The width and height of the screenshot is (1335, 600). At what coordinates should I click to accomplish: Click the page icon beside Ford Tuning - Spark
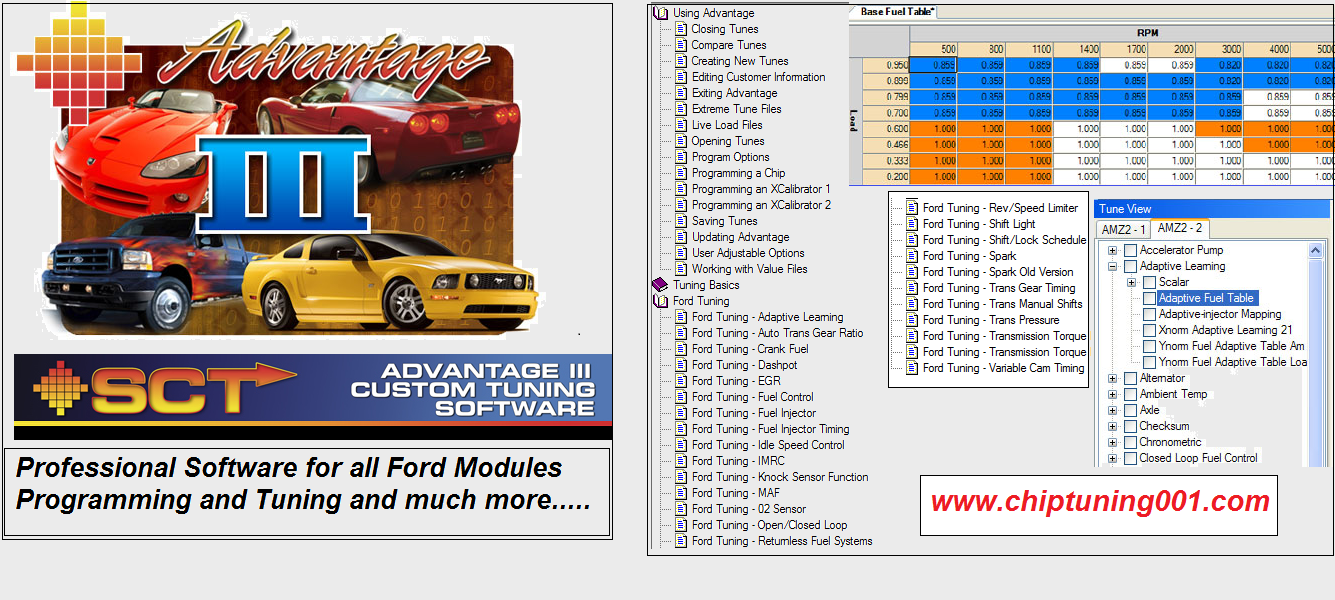point(912,256)
